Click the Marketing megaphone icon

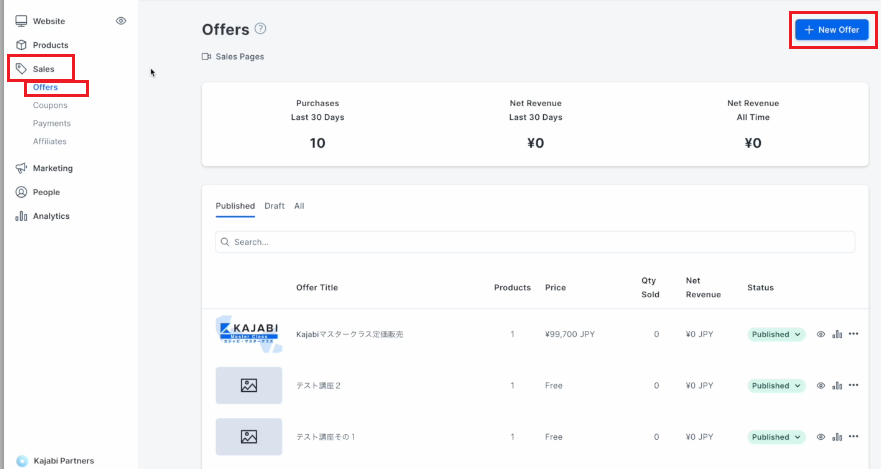(x=21, y=168)
